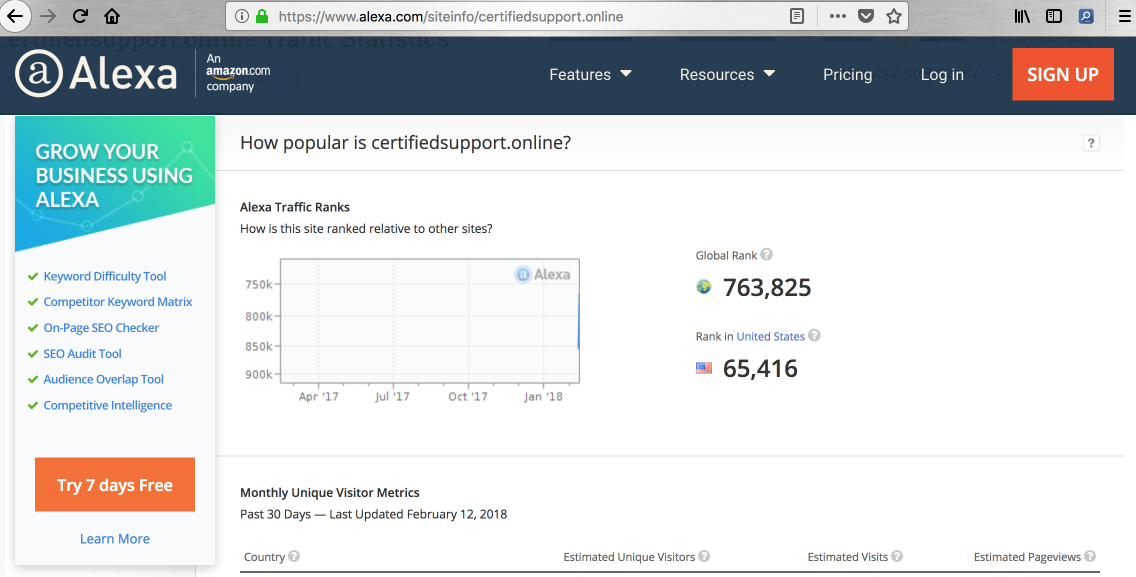Open the Pricing page

(x=847, y=74)
